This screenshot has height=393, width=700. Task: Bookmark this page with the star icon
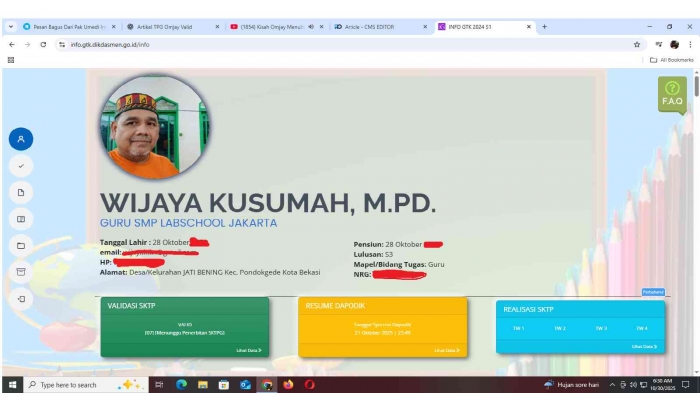point(637,45)
